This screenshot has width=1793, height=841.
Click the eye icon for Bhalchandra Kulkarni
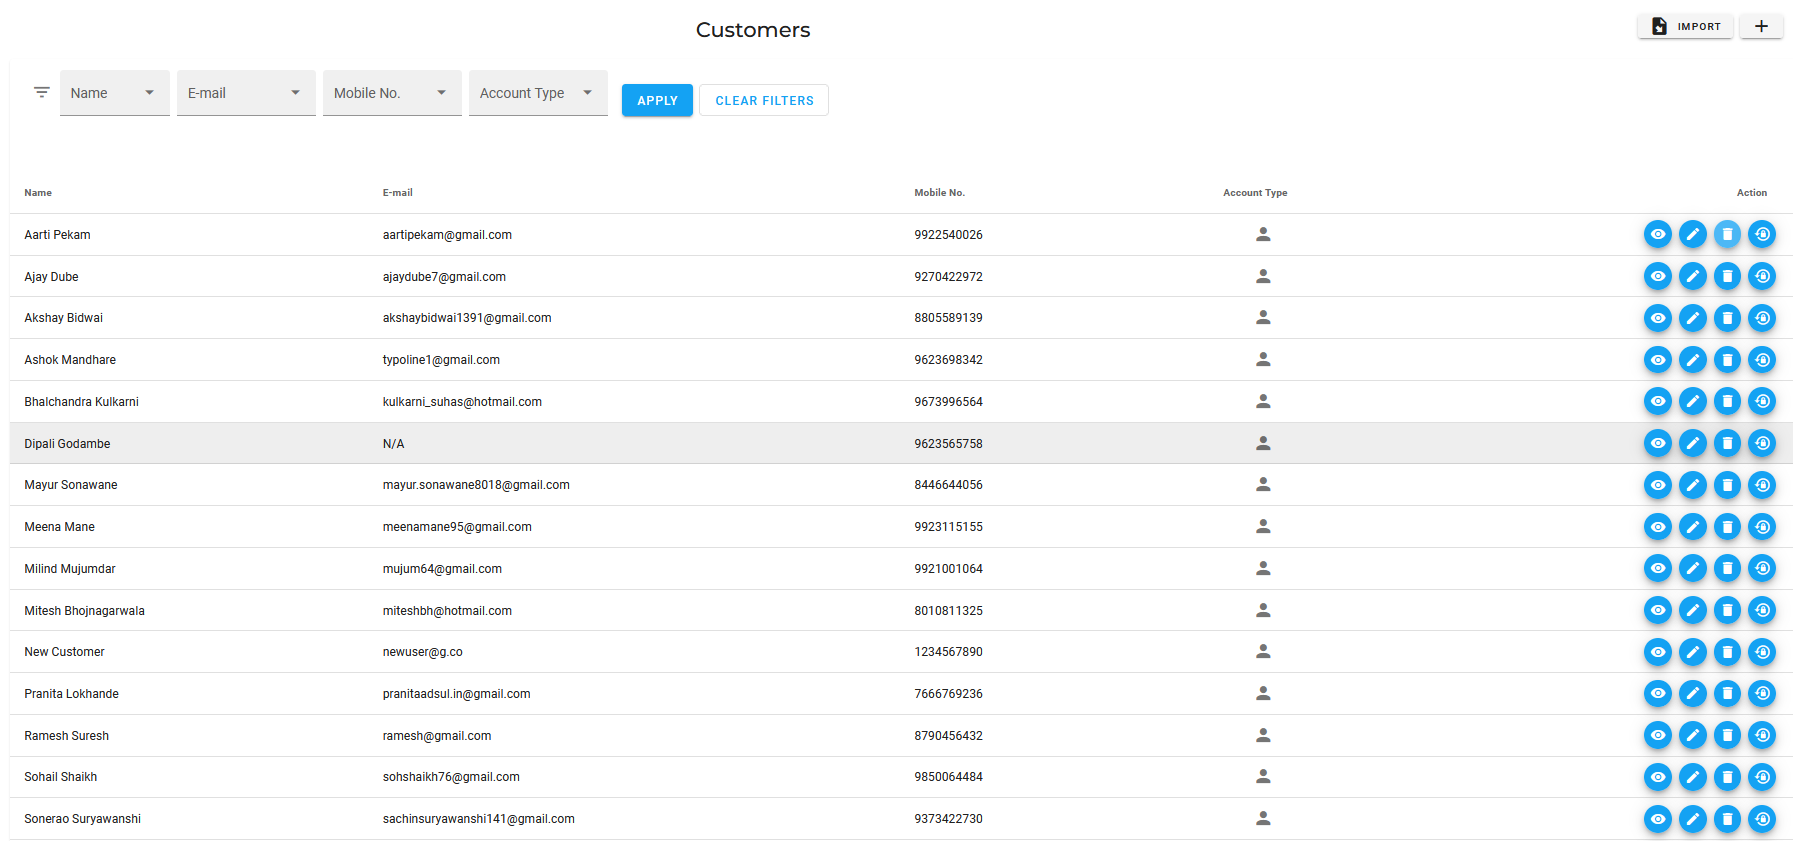tap(1657, 401)
